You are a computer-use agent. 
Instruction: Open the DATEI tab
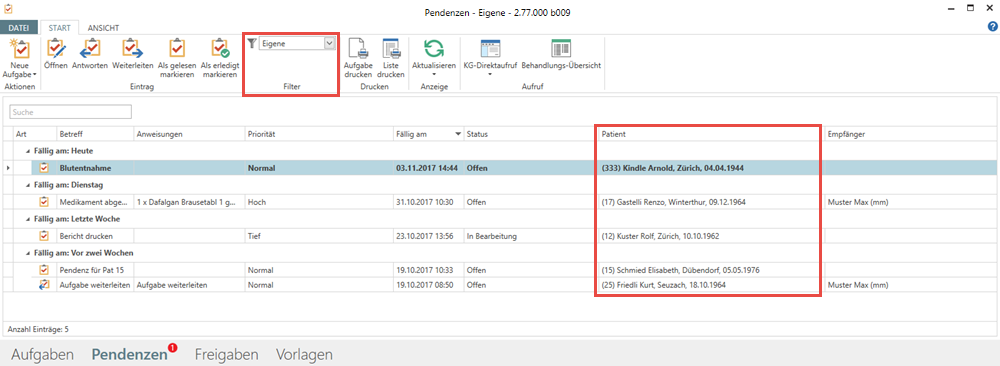tap(18, 28)
